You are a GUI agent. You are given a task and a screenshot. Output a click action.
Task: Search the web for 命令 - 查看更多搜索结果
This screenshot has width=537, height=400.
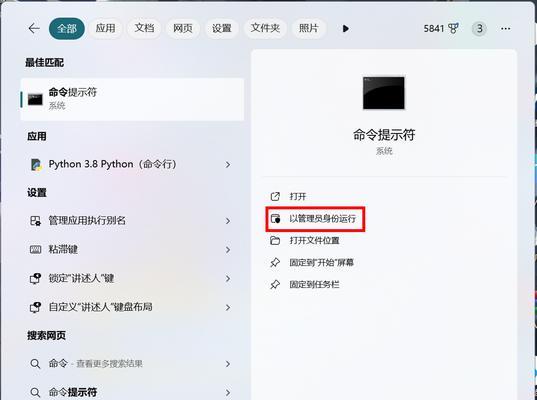133,363
